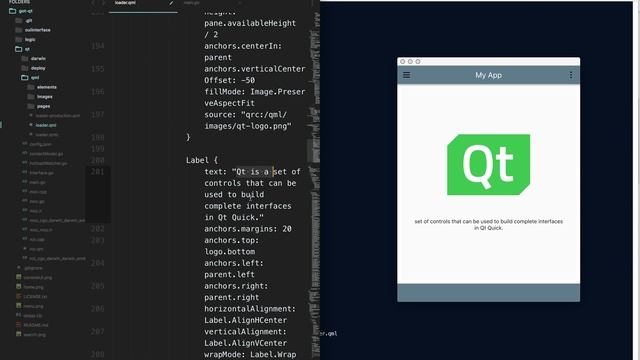Expand the elements folder in sidebar
This screenshot has width=640, height=360.
point(47,87)
